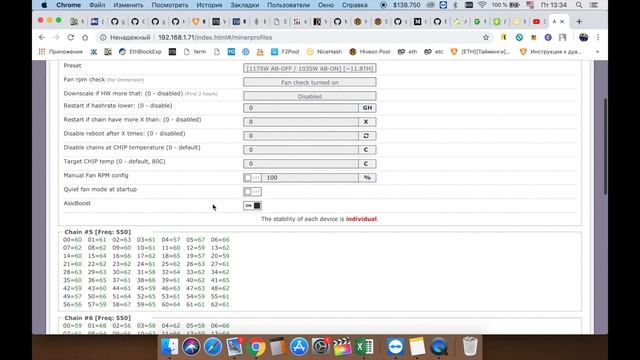The image size is (640, 360).
Task: Open the Preset dropdown
Action: (309, 69)
